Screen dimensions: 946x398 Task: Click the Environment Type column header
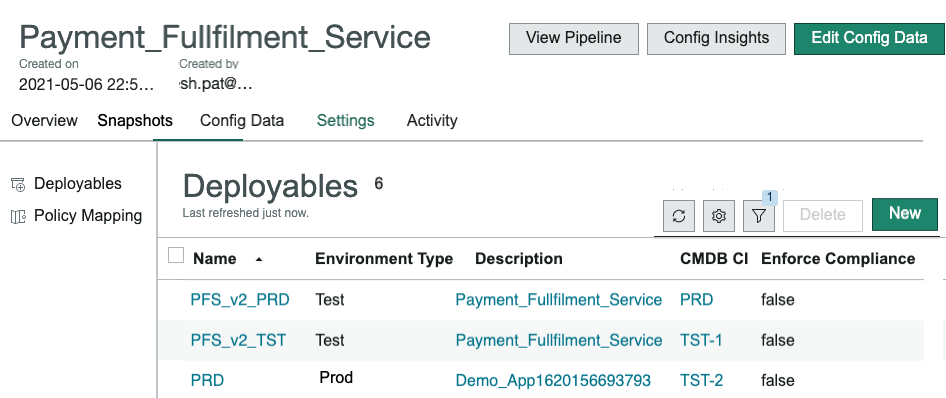(x=384, y=259)
